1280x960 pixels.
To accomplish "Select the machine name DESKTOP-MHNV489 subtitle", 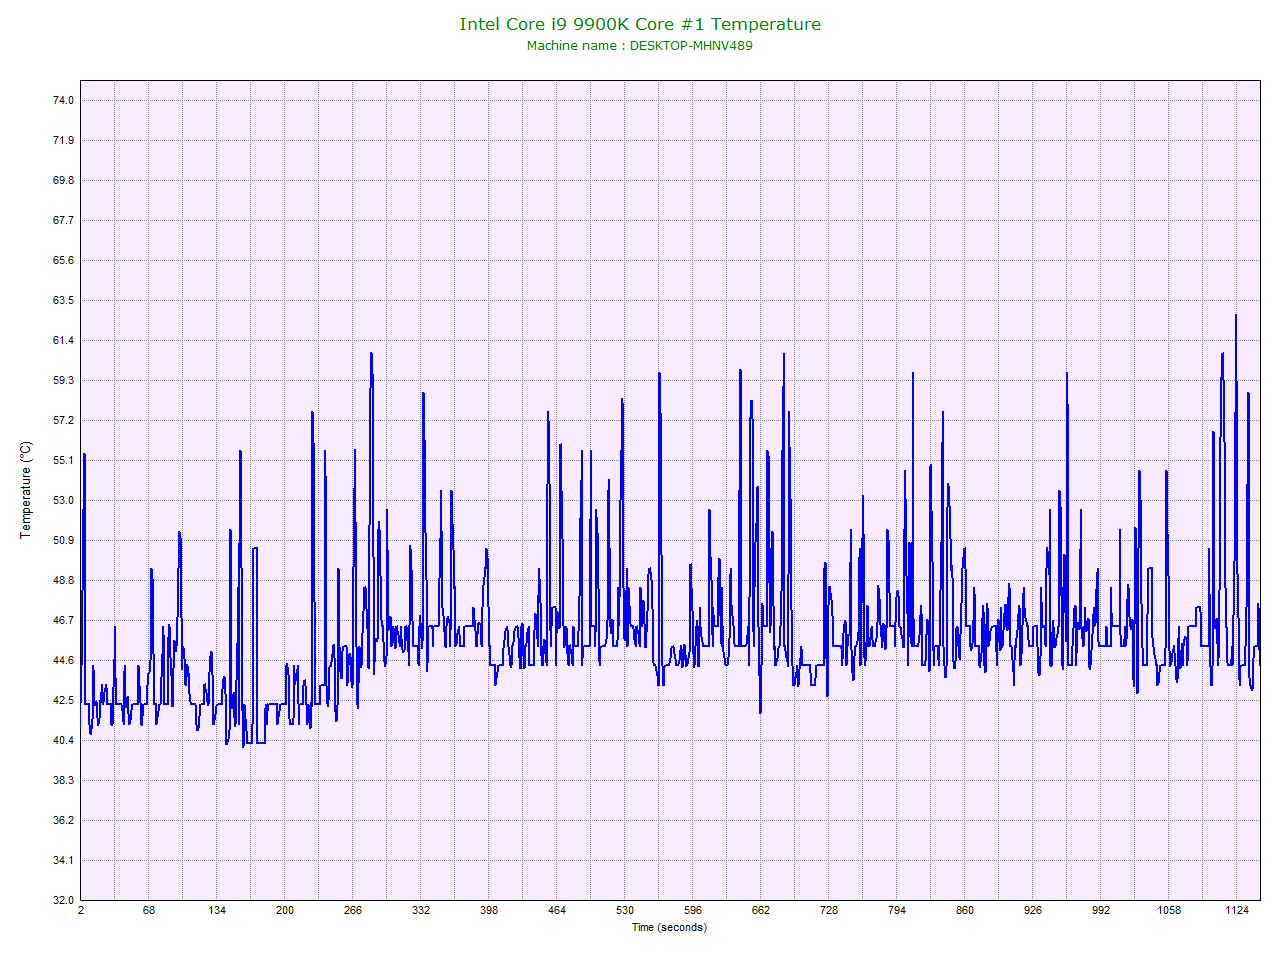I will 640,46.
